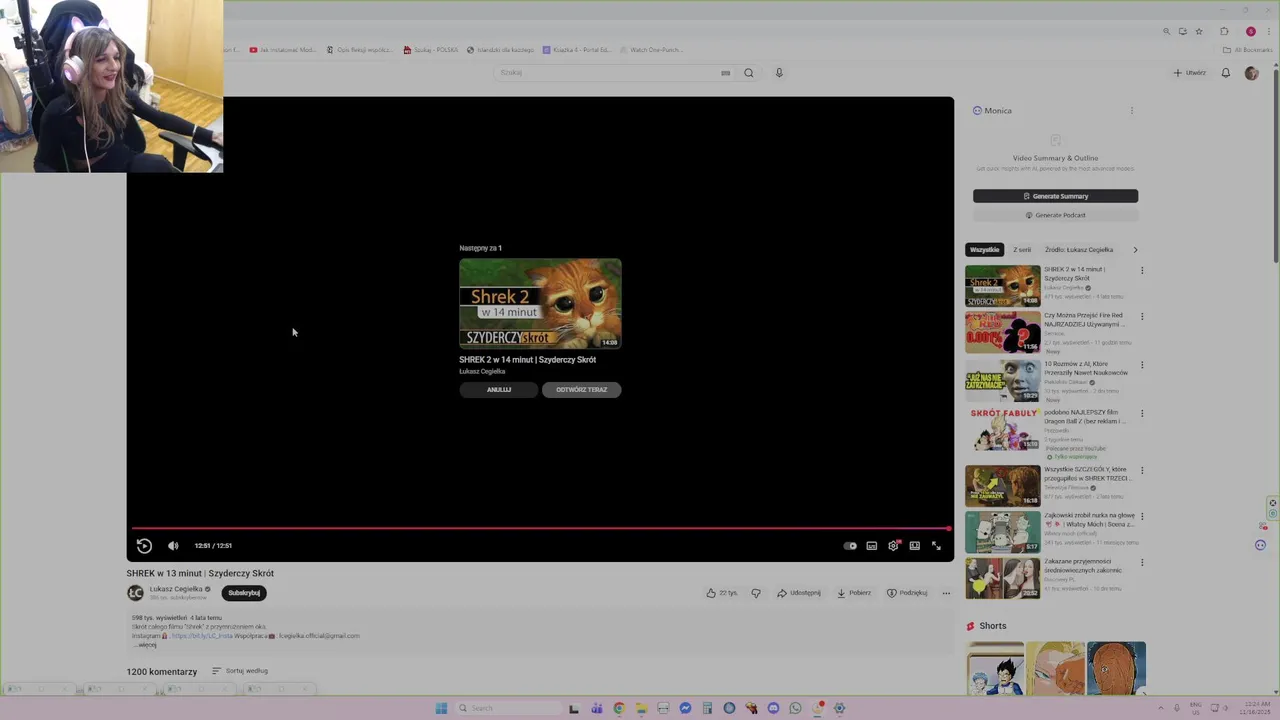
Task: Click the Pobierz download button
Action: point(854,593)
